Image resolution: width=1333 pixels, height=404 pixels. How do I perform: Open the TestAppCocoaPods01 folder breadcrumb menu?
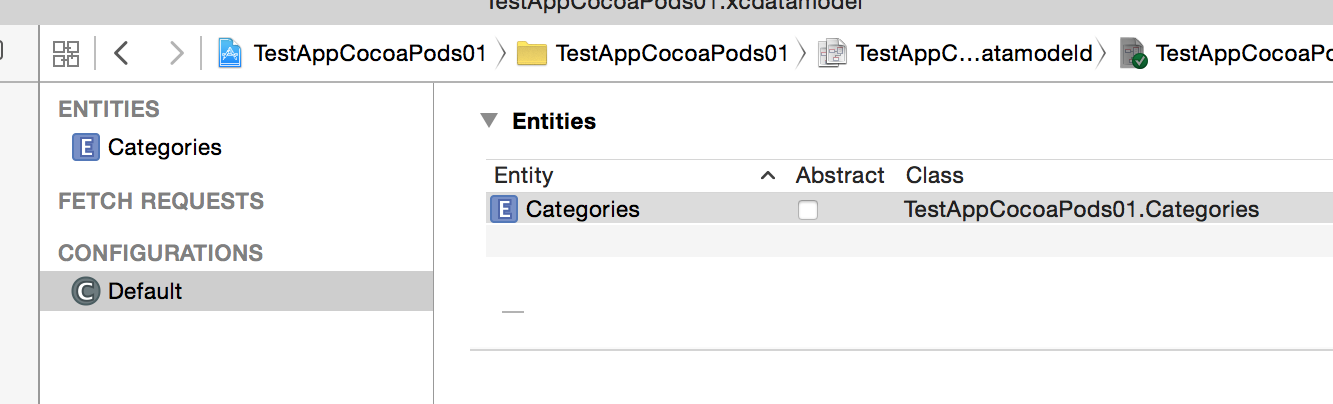point(671,53)
